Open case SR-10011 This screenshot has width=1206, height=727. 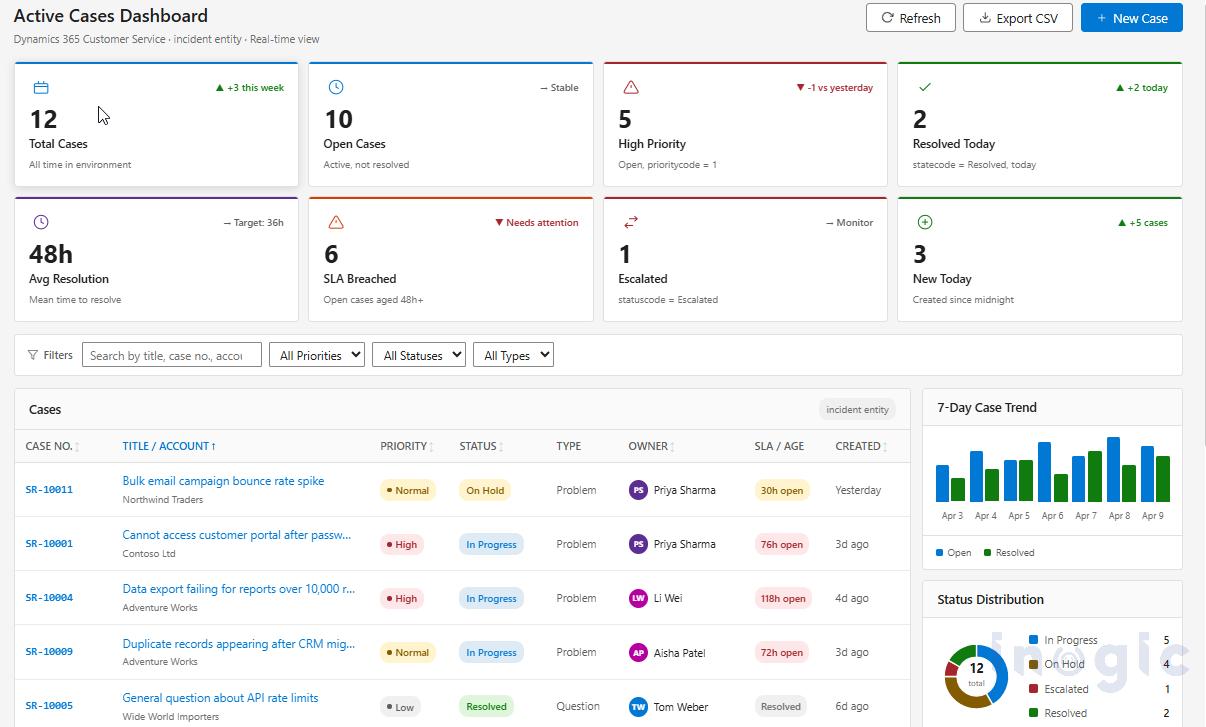(x=48, y=482)
